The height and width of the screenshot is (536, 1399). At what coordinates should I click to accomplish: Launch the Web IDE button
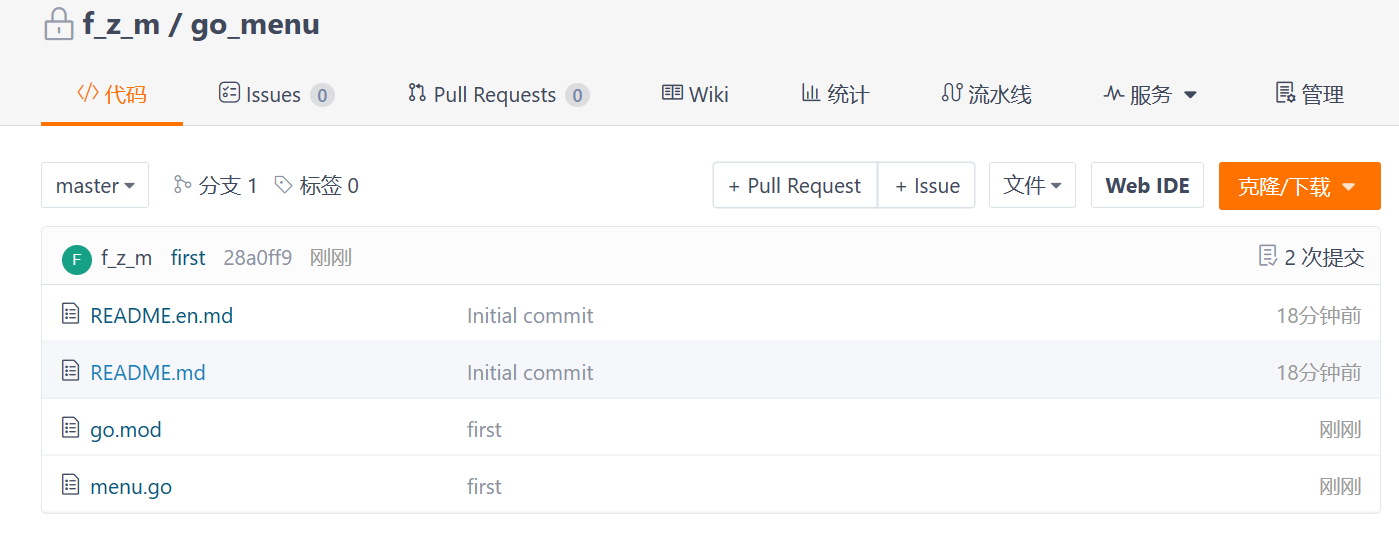click(x=1147, y=185)
